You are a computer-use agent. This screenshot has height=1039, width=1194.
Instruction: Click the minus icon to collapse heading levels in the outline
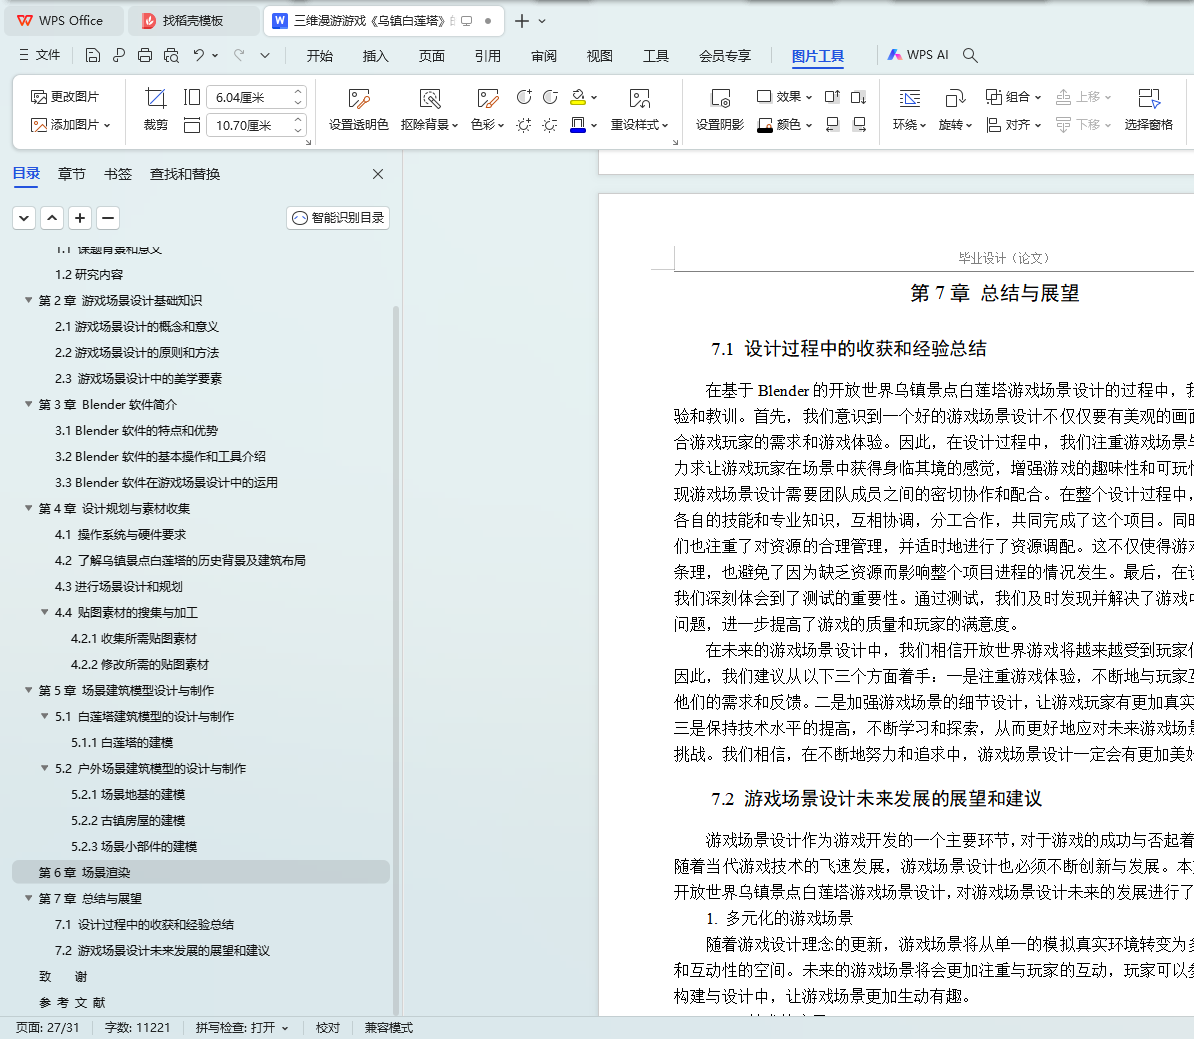pos(108,218)
